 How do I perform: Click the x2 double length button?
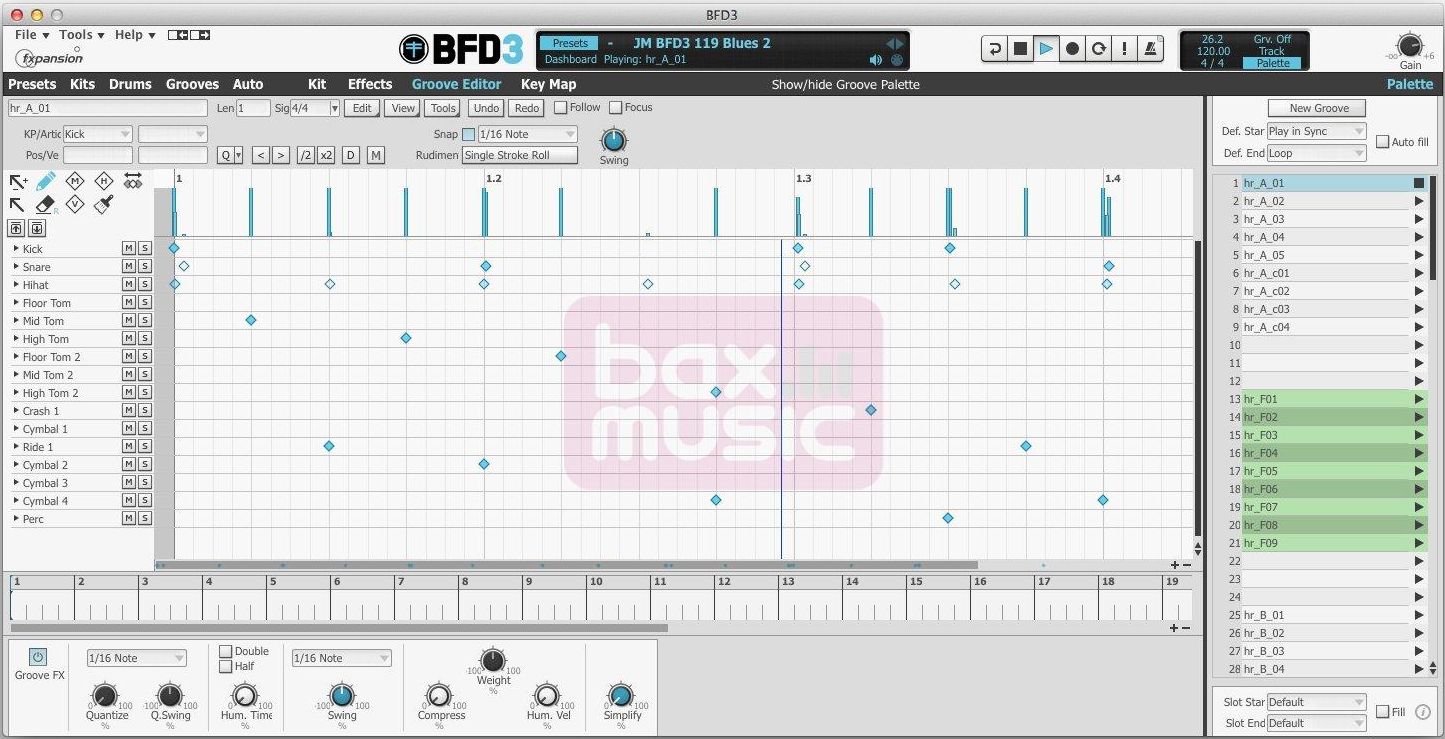[x=326, y=155]
